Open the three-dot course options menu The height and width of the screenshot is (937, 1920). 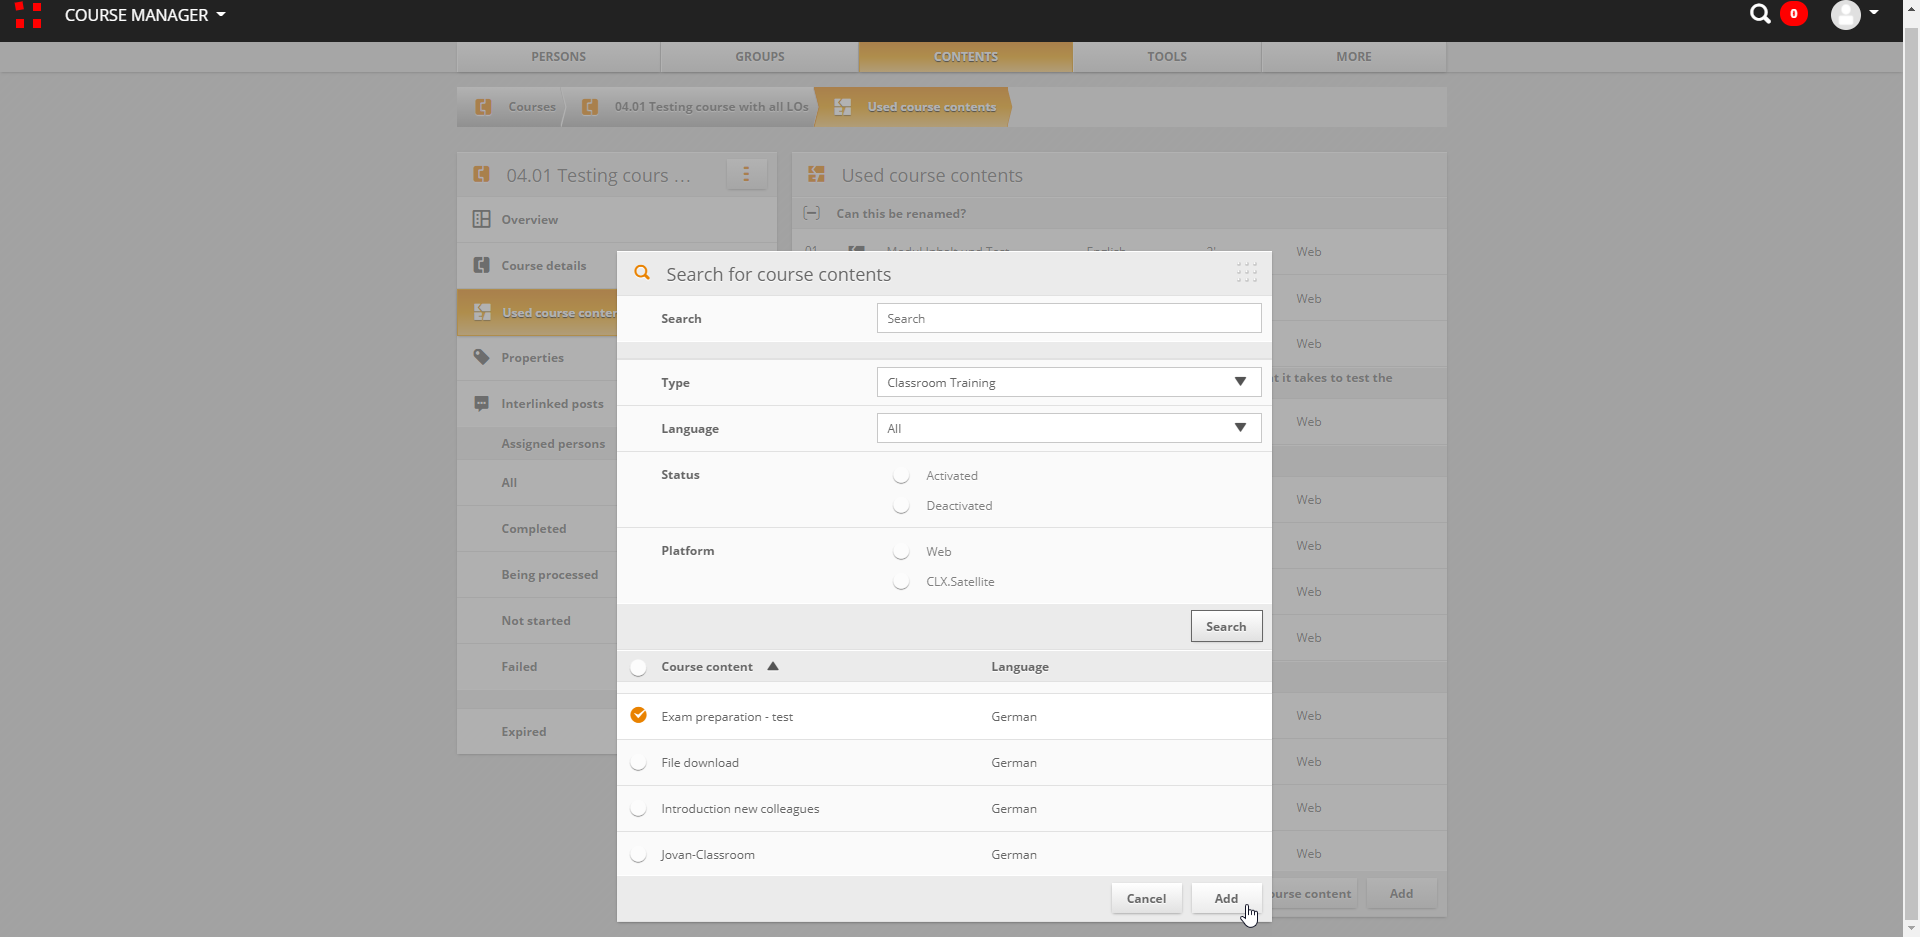(x=746, y=174)
